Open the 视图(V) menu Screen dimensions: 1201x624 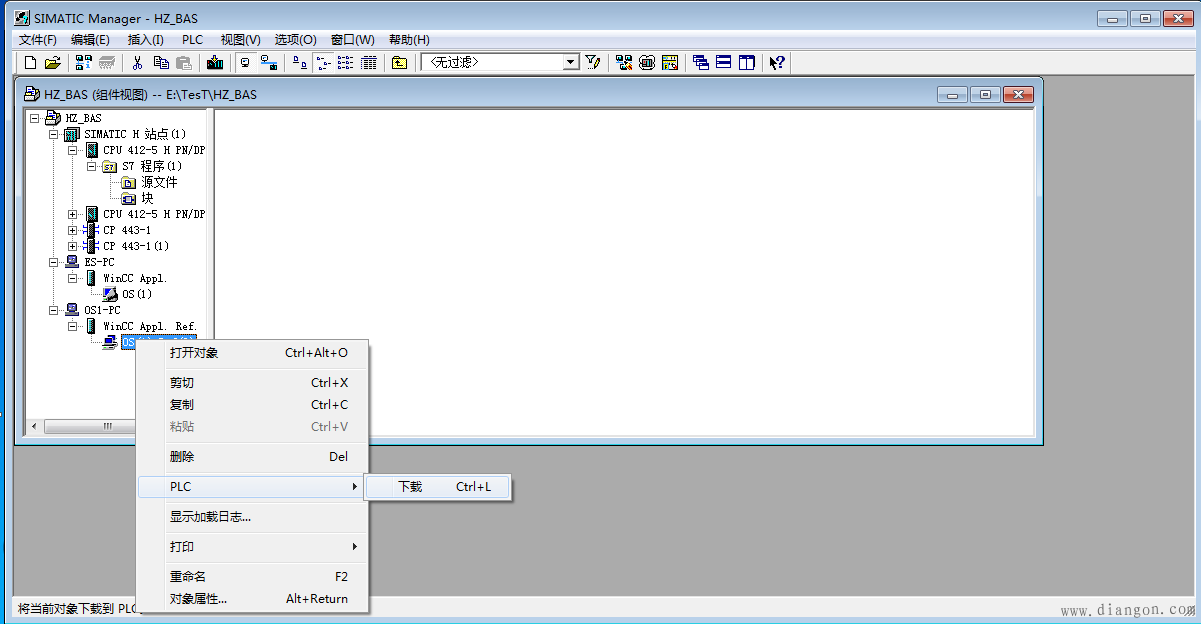[240, 40]
